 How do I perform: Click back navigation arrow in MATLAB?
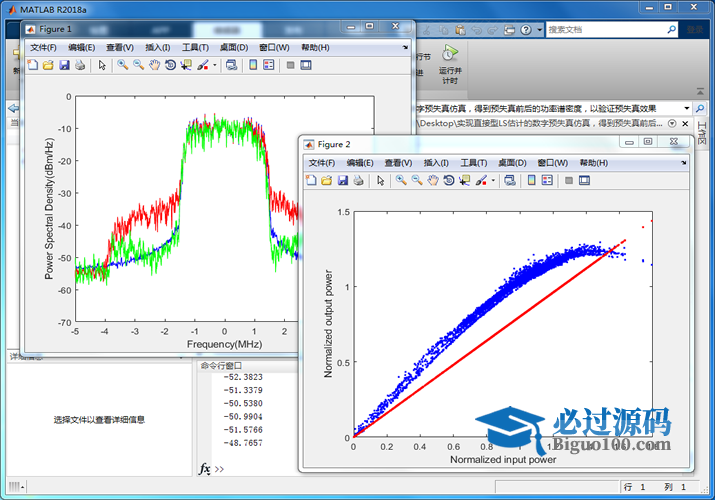pos(14,108)
